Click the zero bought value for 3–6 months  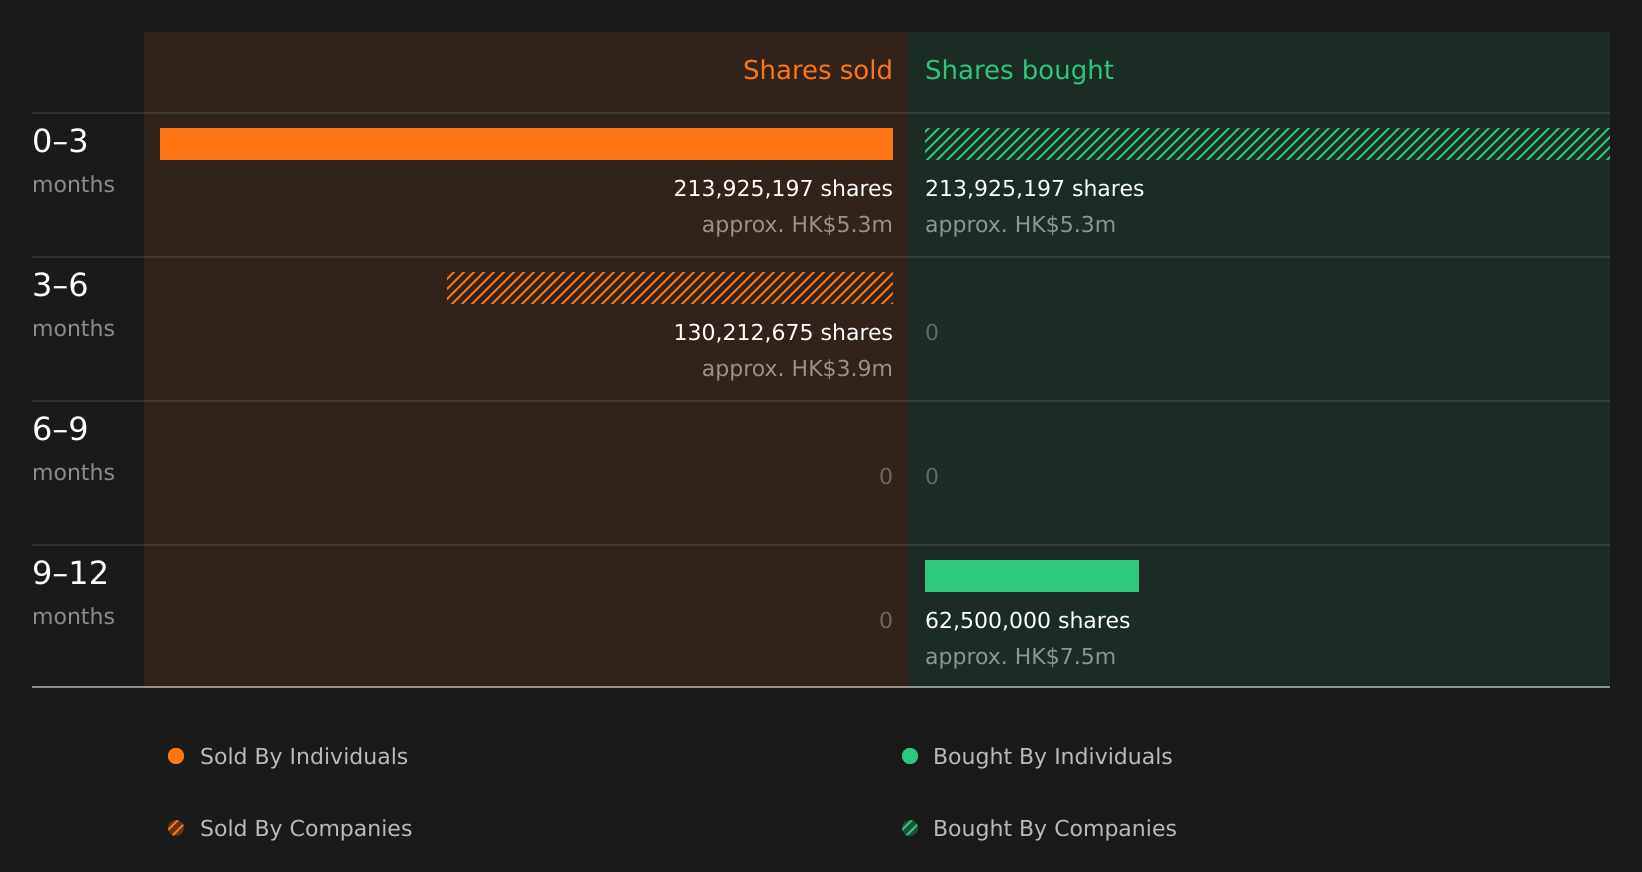point(932,333)
